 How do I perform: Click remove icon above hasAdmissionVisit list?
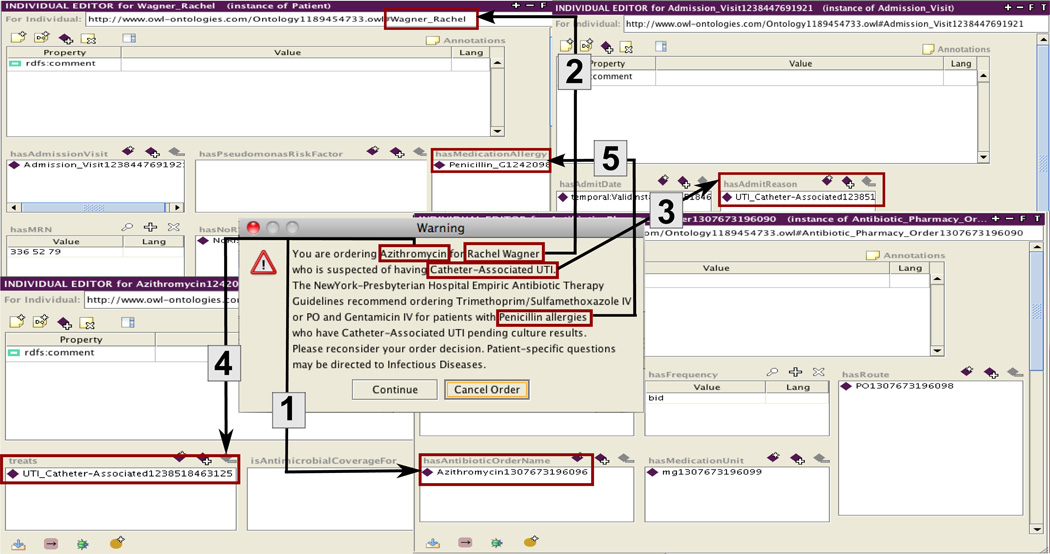175,151
